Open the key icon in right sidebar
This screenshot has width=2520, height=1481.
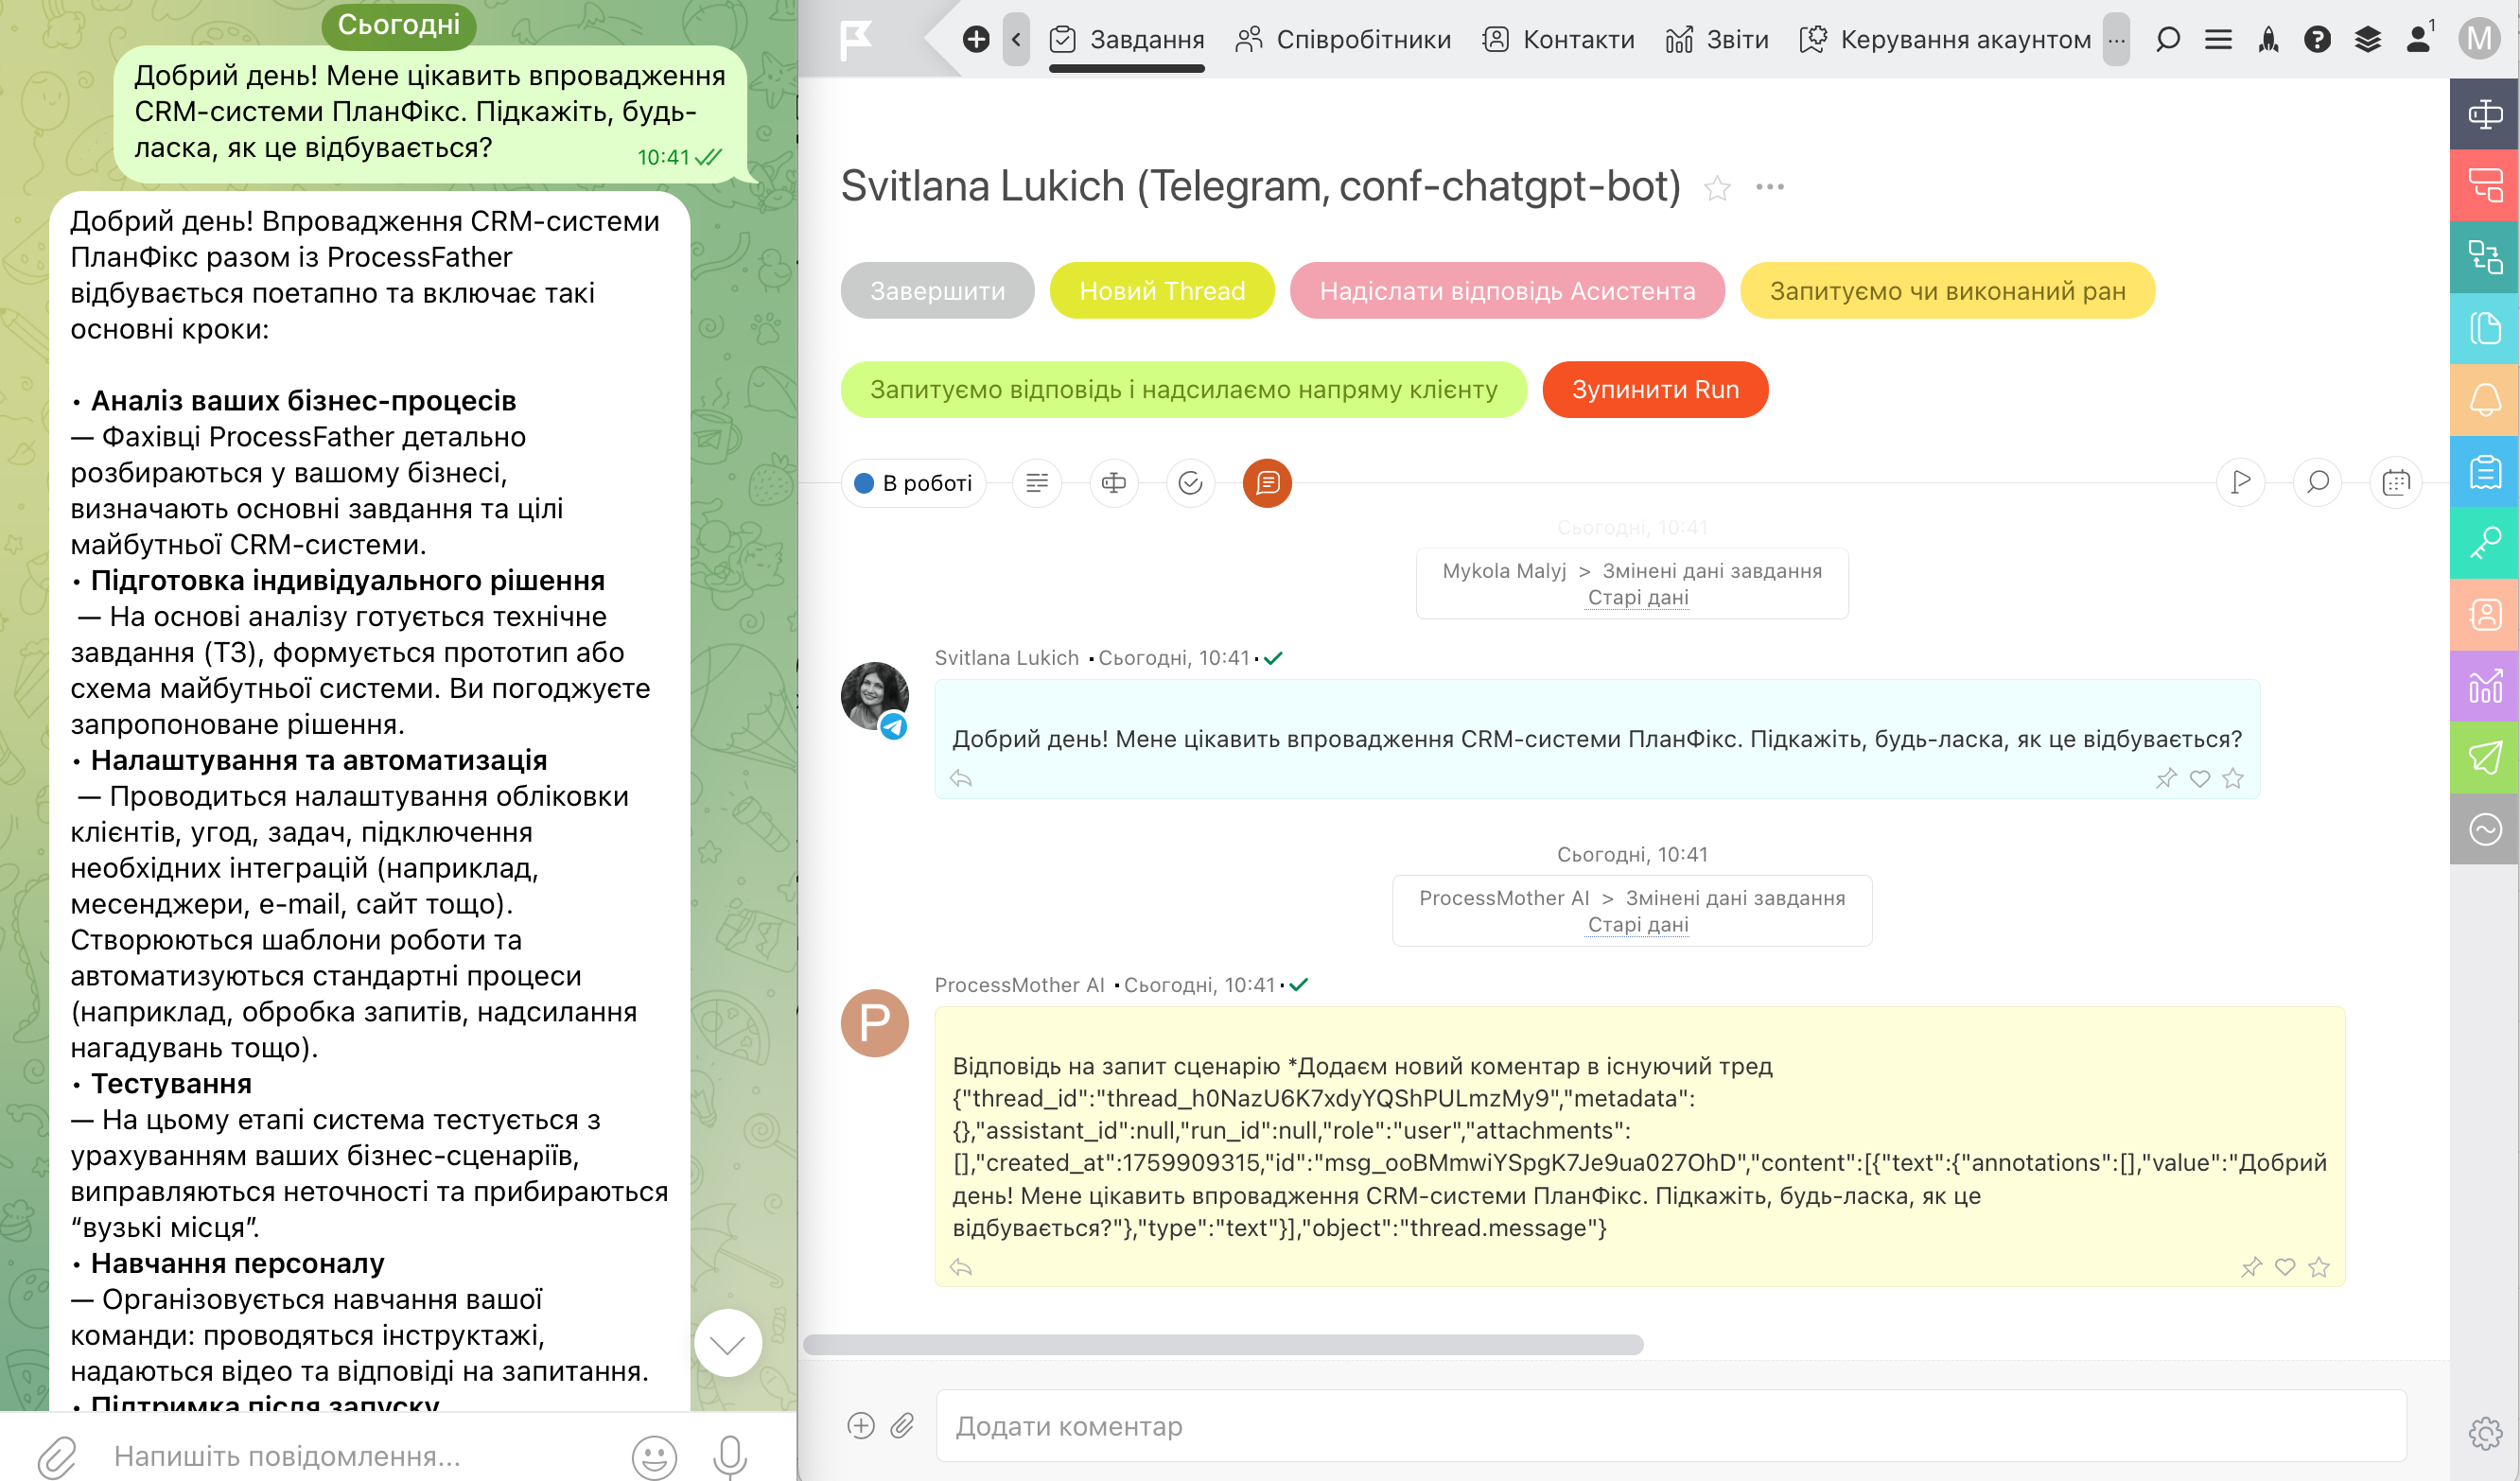coord(2485,543)
